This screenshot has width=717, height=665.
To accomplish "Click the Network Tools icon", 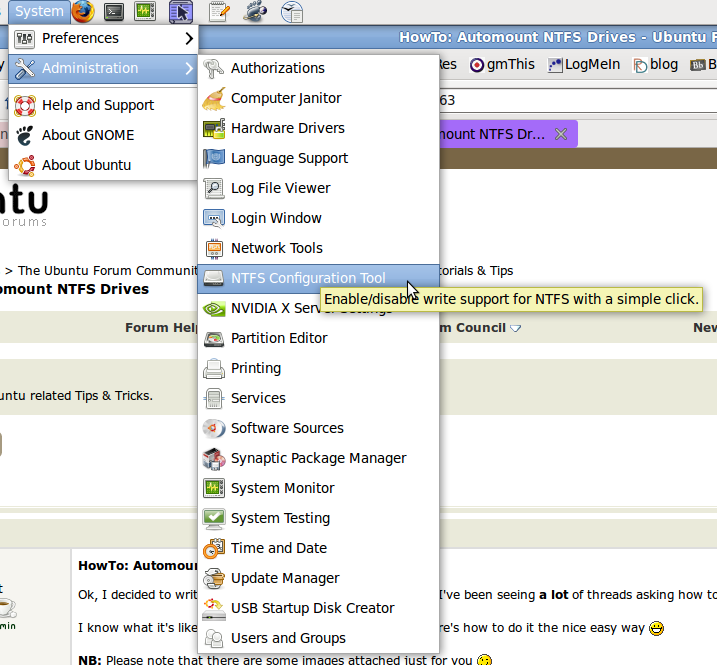I will pyautogui.click(x=214, y=248).
